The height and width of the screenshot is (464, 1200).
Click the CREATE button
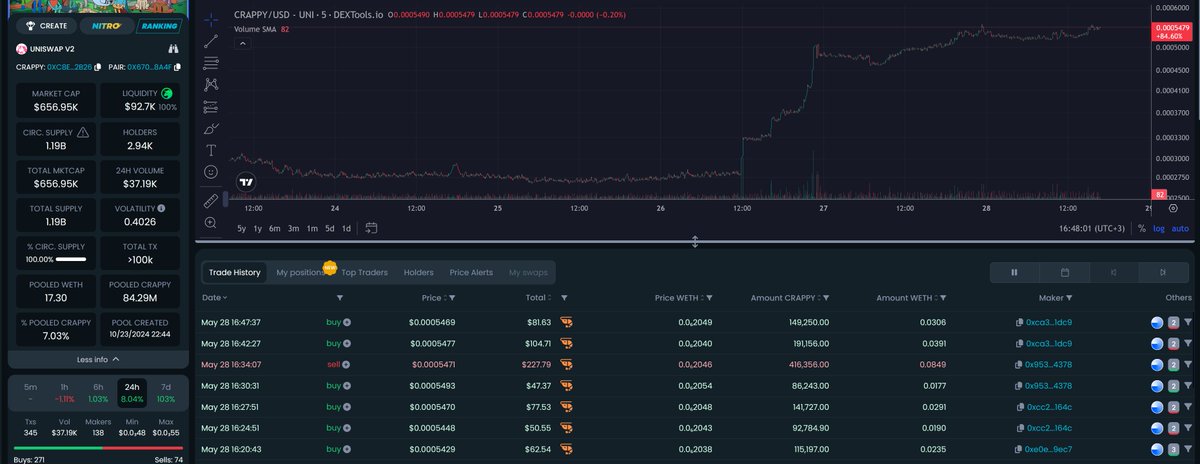48,26
